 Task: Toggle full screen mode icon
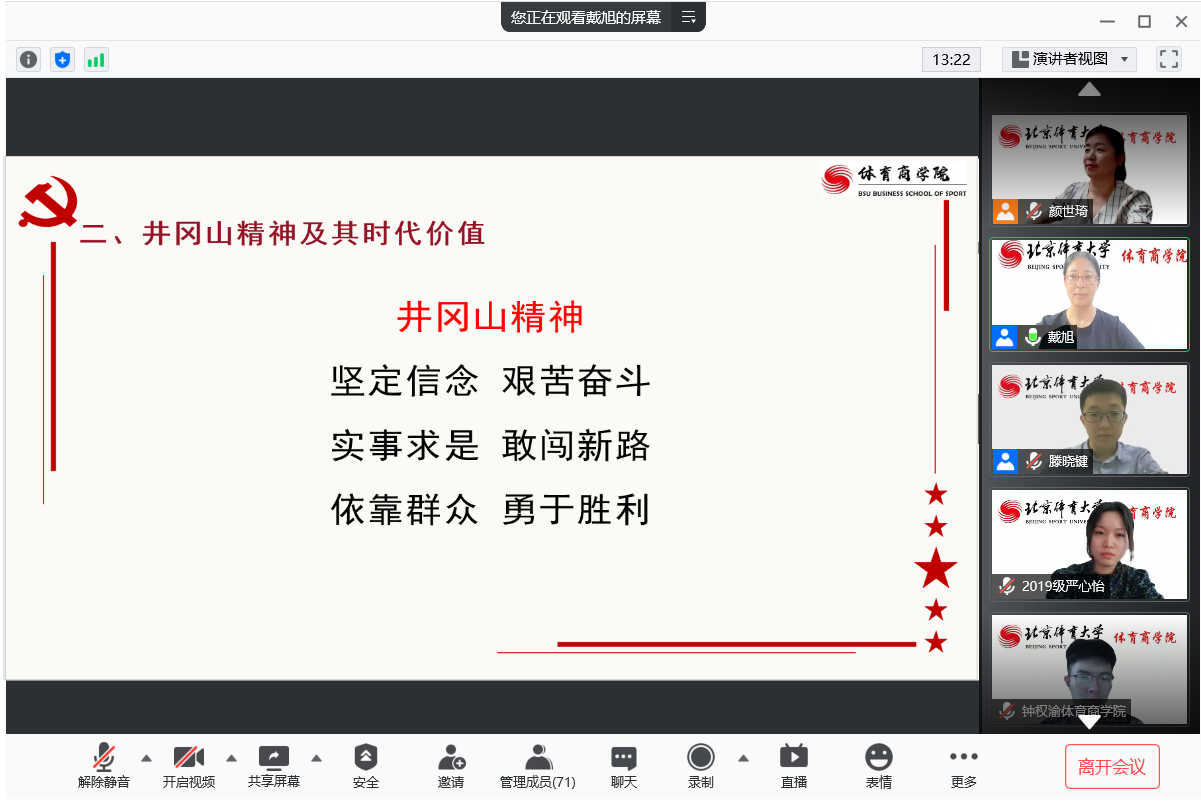1169,59
